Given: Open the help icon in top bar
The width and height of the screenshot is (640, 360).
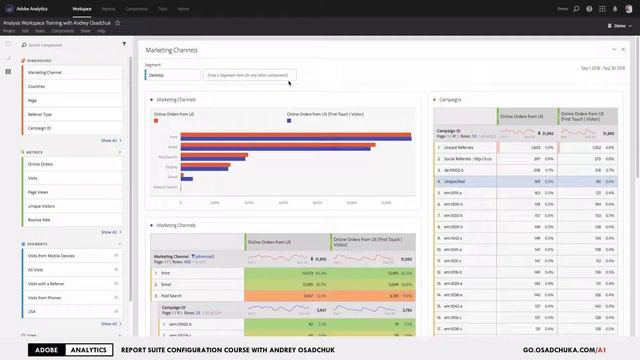Looking at the screenshot, I should pos(589,9).
